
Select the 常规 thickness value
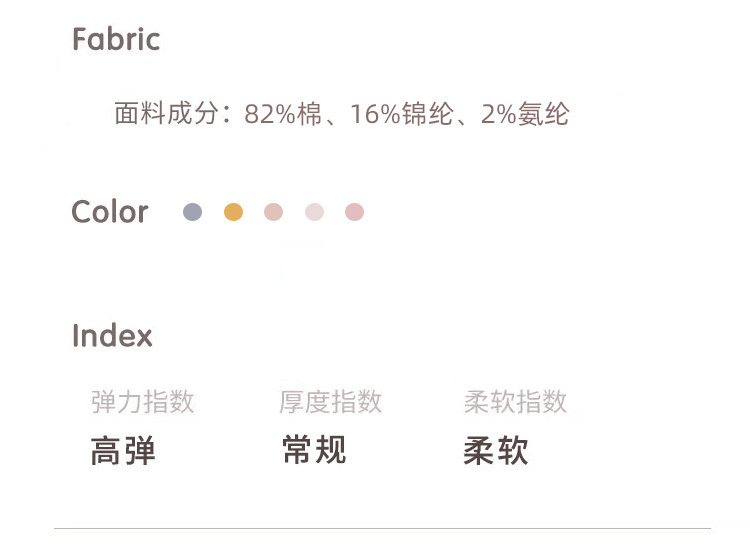(x=314, y=450)
